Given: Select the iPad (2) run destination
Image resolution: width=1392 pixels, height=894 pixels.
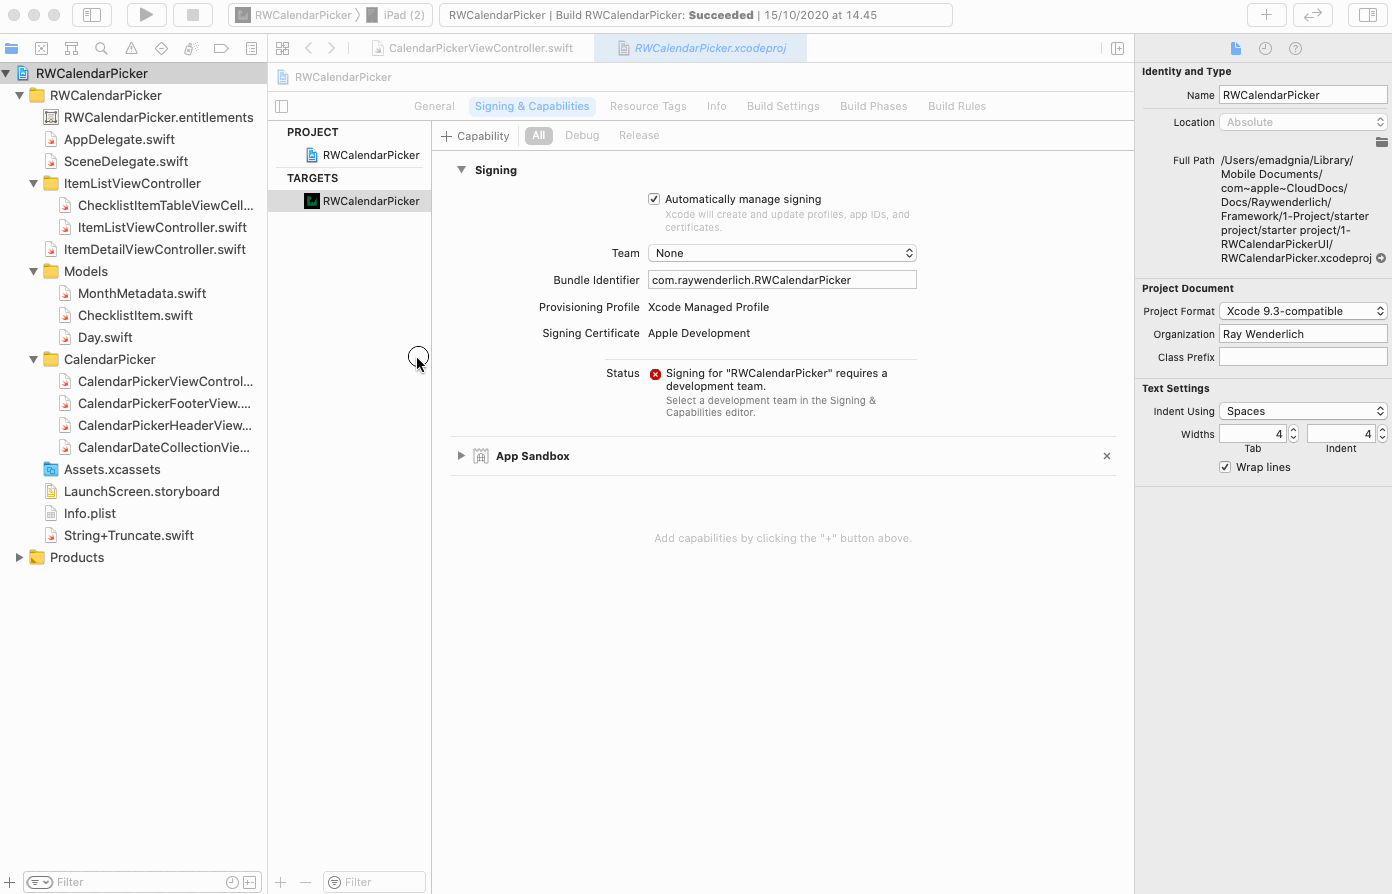Looking at the screenshot, I should 396,15.
